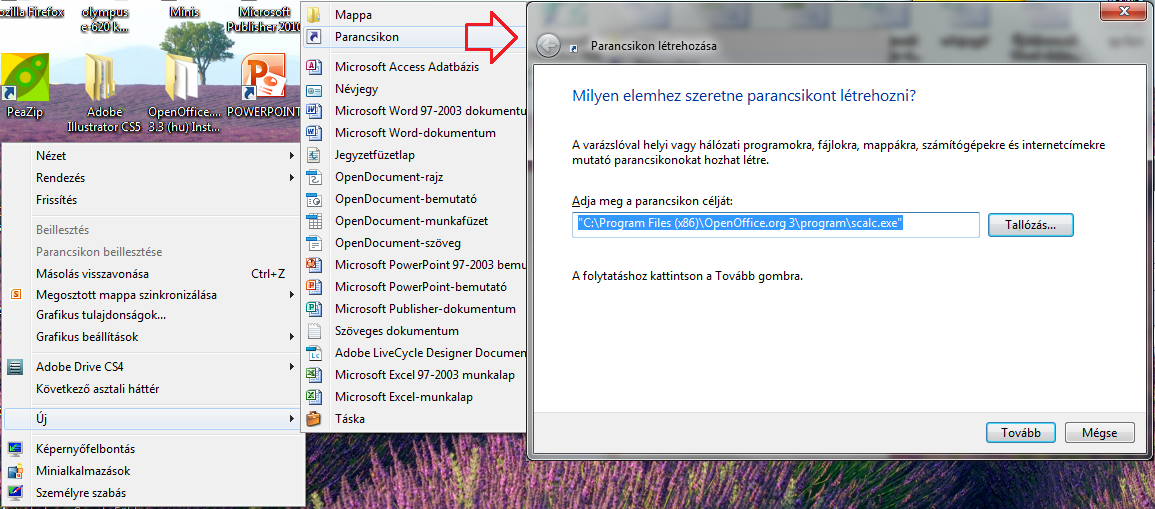The image size is (1155, 509).
Task: Click the Microsoft PowerPoint-bemutató icon
Action: [315, 287]
